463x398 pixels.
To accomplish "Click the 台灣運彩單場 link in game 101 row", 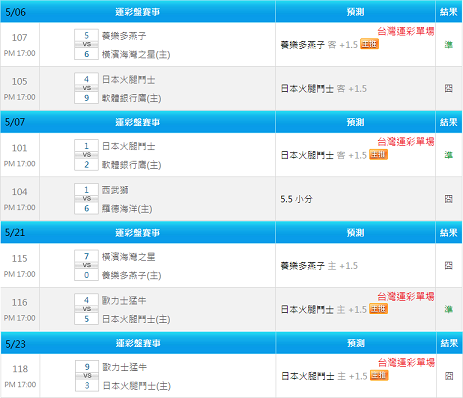I will pos(406,142).
